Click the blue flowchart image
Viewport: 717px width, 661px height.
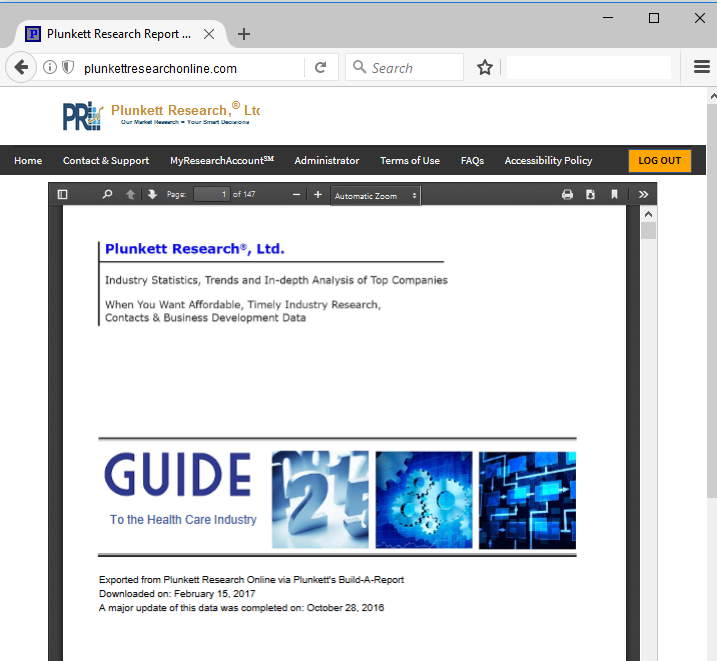(527, 500)
